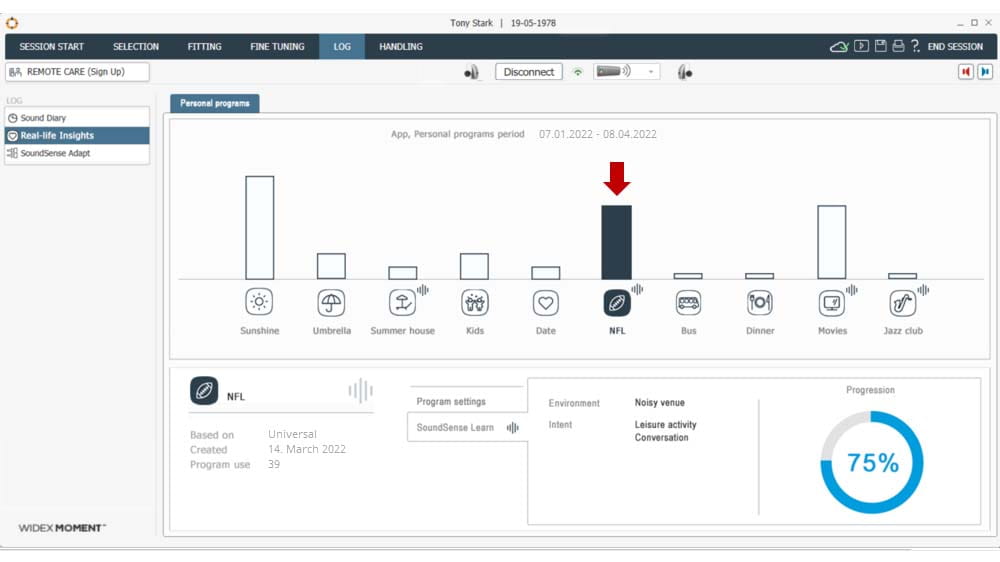
Task: Select the Umbrella program icon
Action: pos(331,302)
